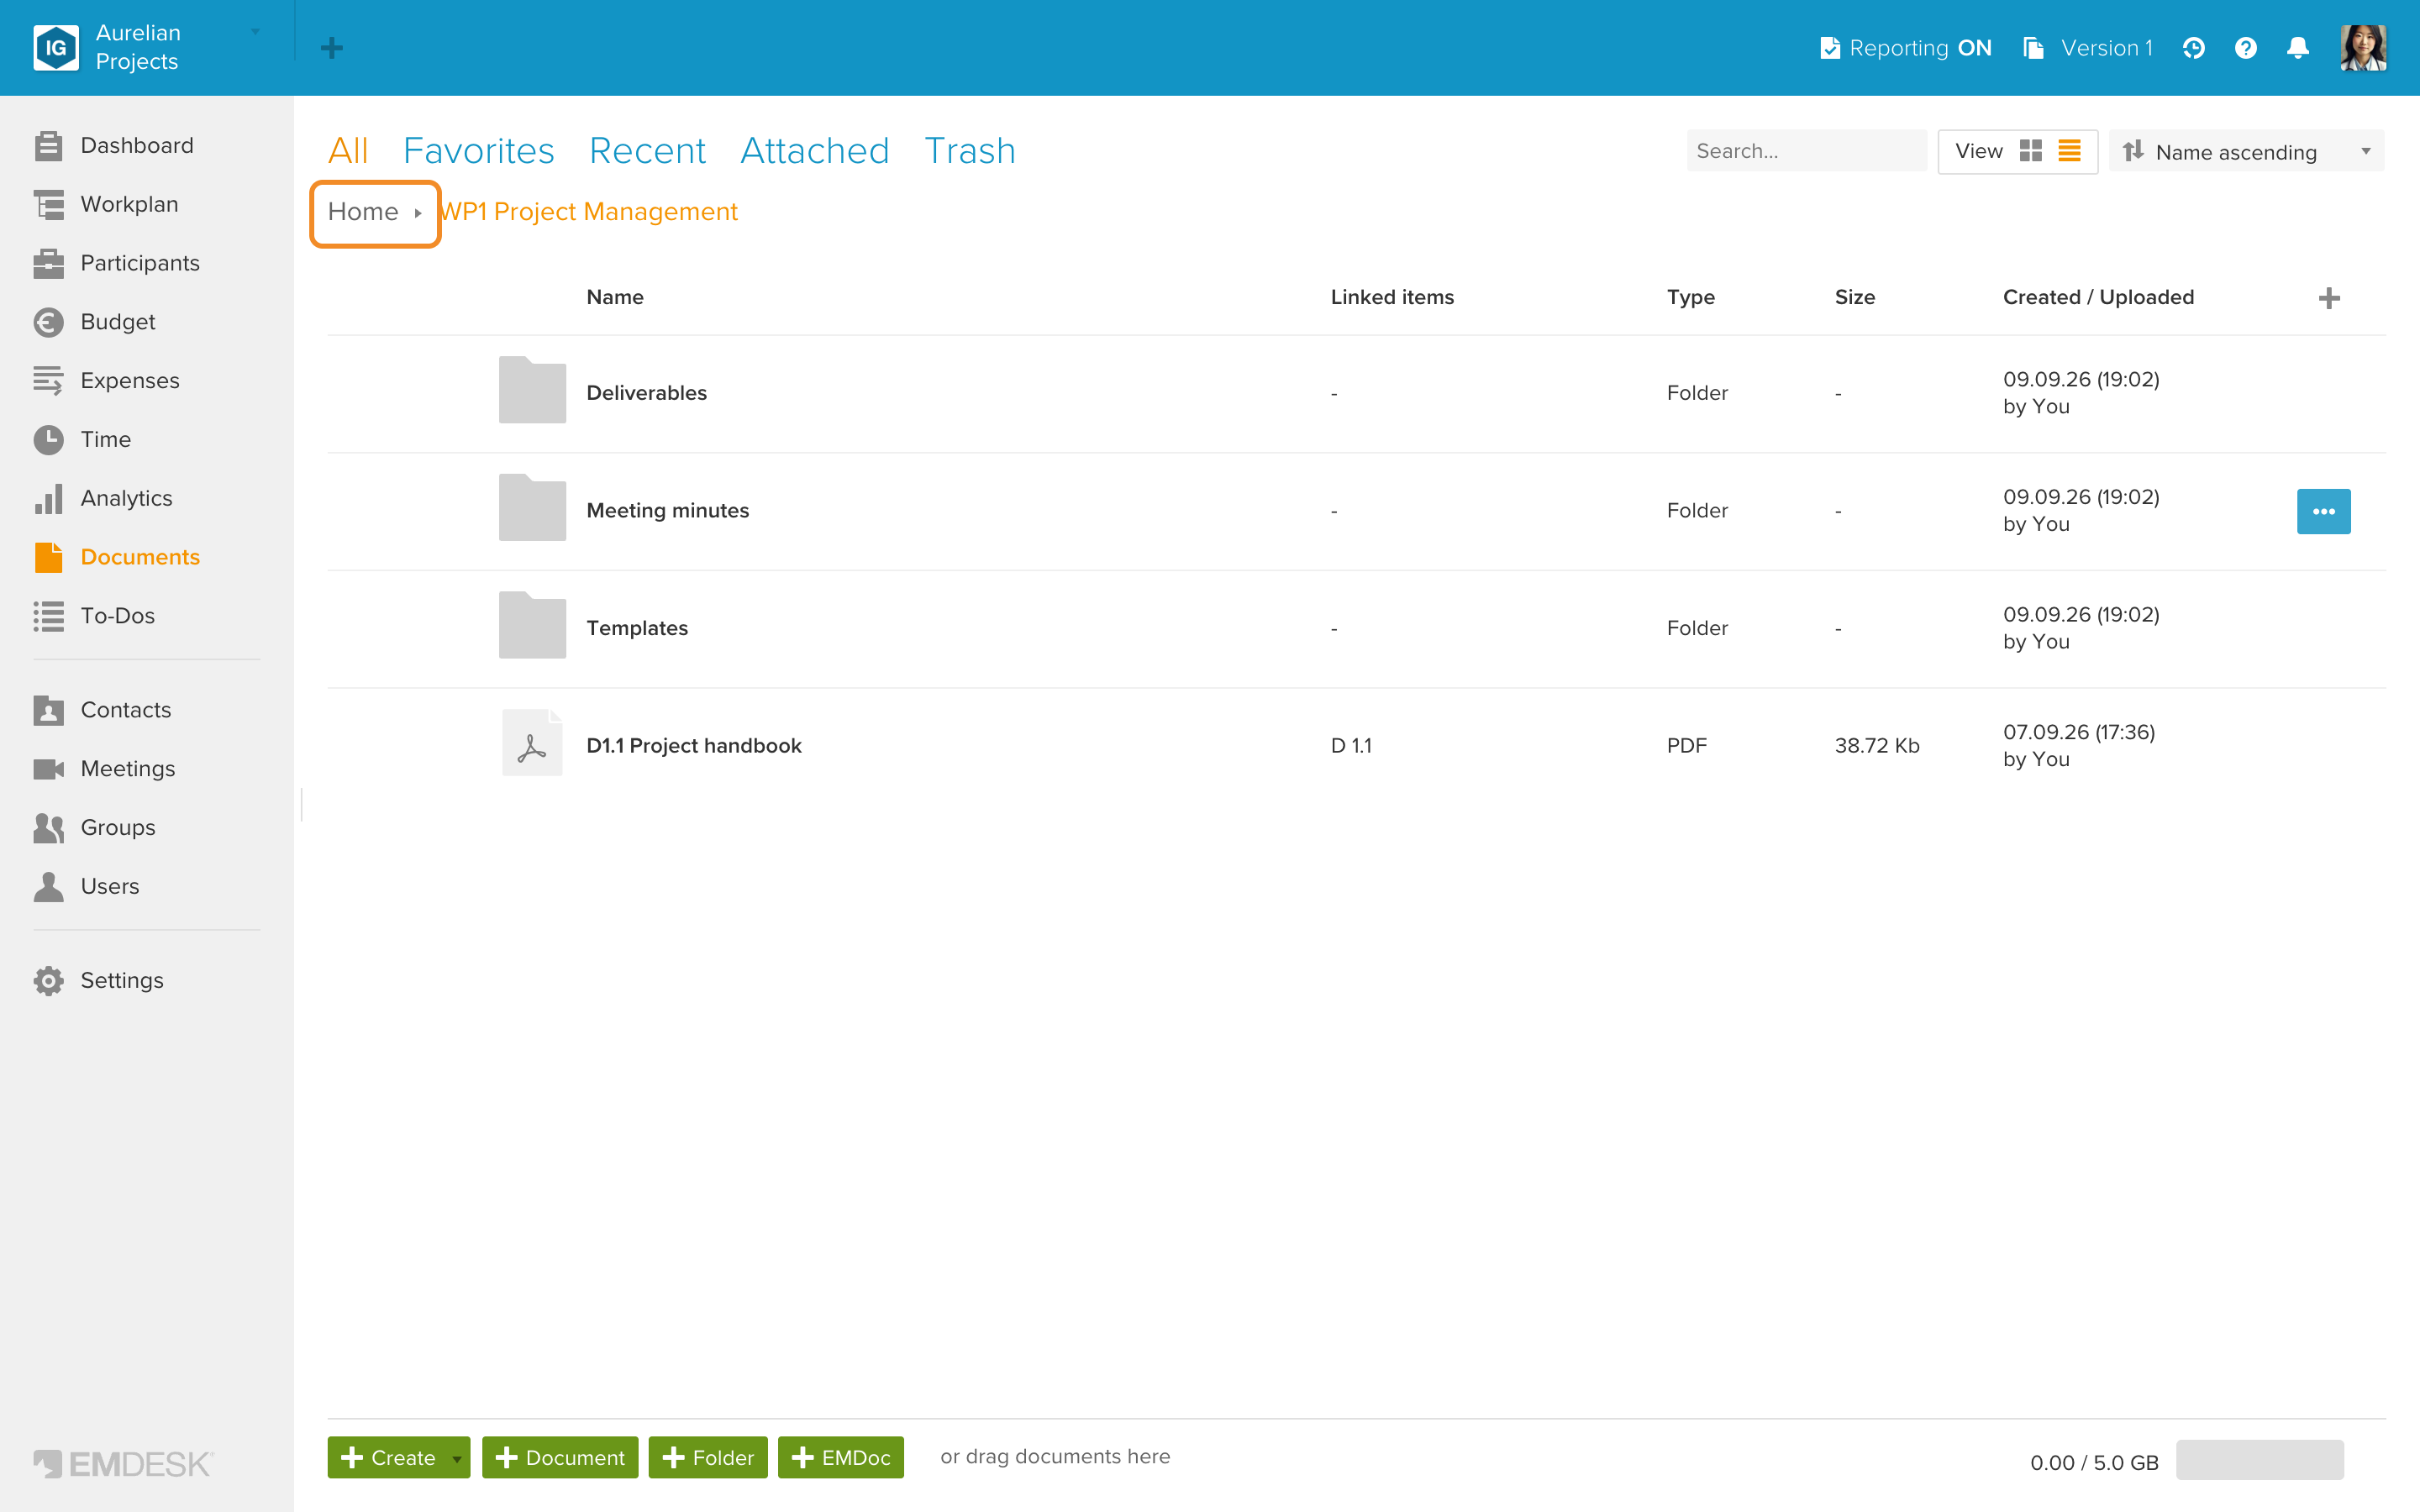Click the green Document upload button
The width and height of the screenshot is (2420, 1512).
point(560,1458)
